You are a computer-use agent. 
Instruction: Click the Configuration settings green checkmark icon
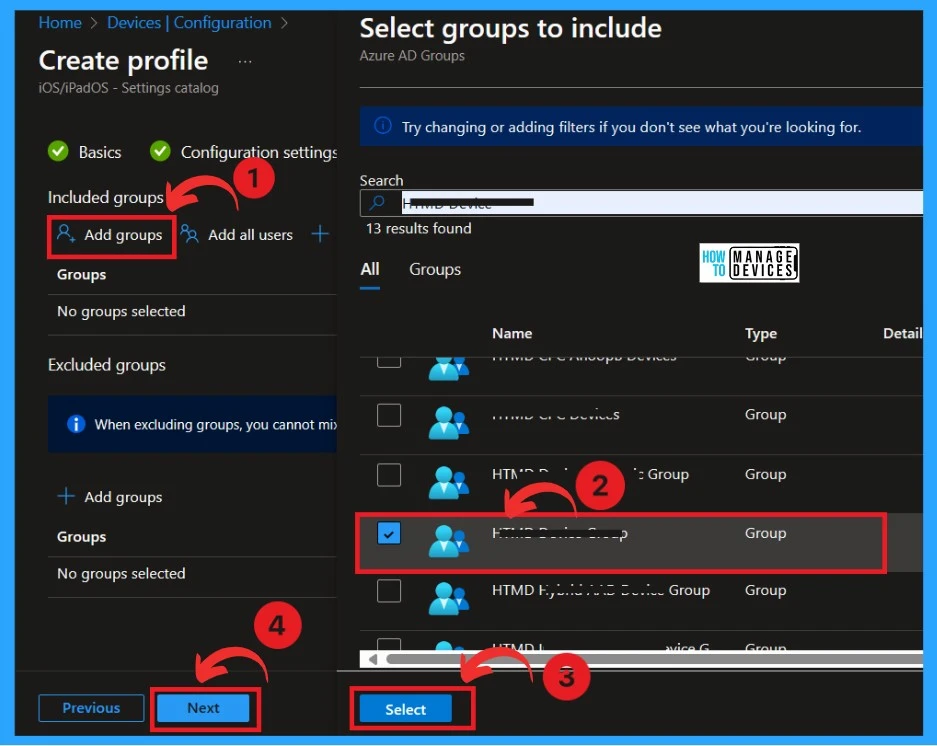(160, 151)
